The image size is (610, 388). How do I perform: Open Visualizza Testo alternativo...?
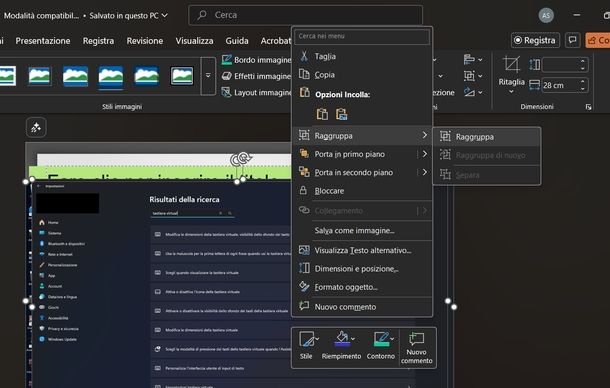tap(362, 250)
